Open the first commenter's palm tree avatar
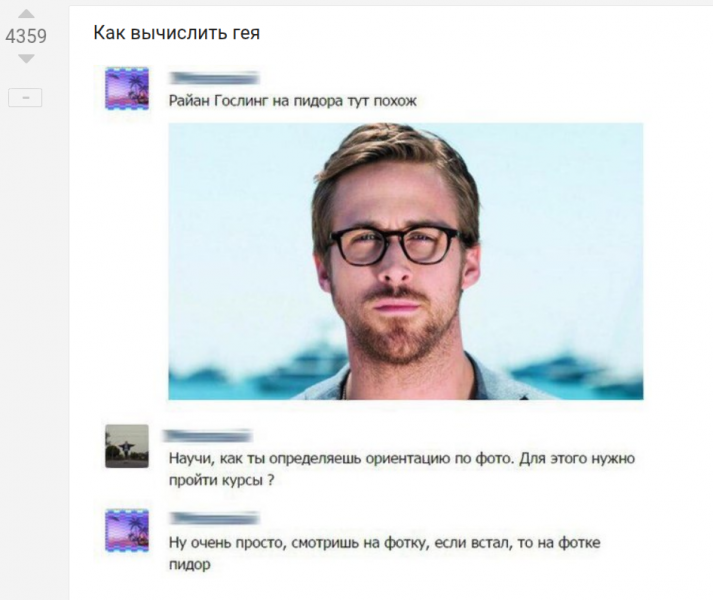The image size is (713, 600). [x=127, y=88]
